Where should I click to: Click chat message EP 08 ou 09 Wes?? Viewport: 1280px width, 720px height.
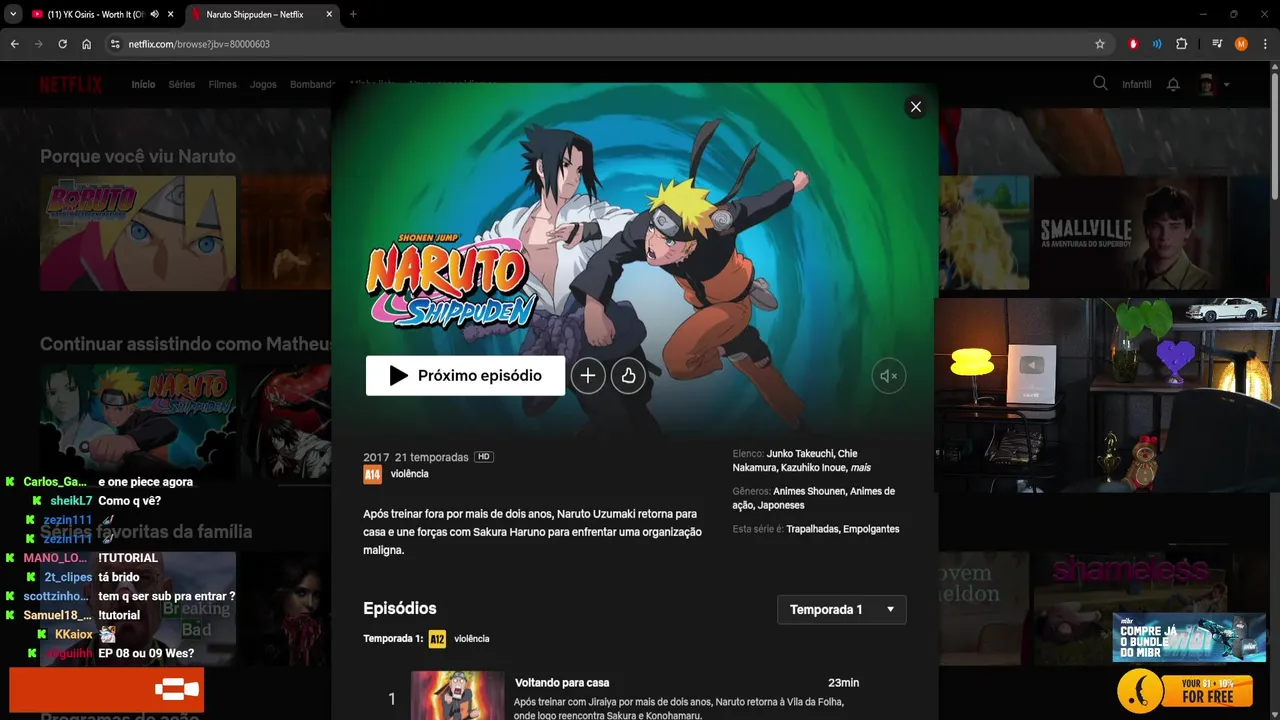point(146,654)
